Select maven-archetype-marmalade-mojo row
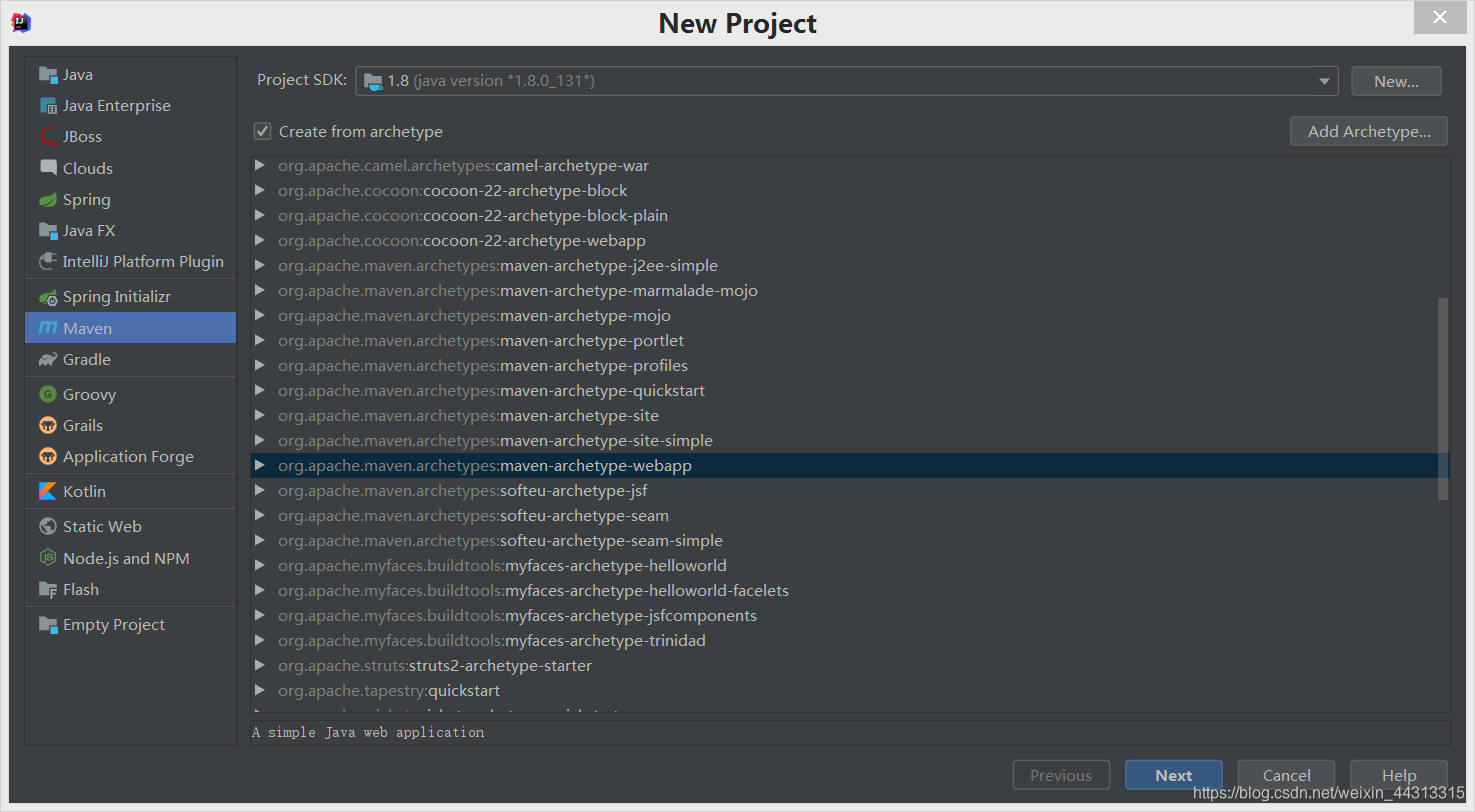This screenshot has height=812, width=1475. [x=850, y=290]
